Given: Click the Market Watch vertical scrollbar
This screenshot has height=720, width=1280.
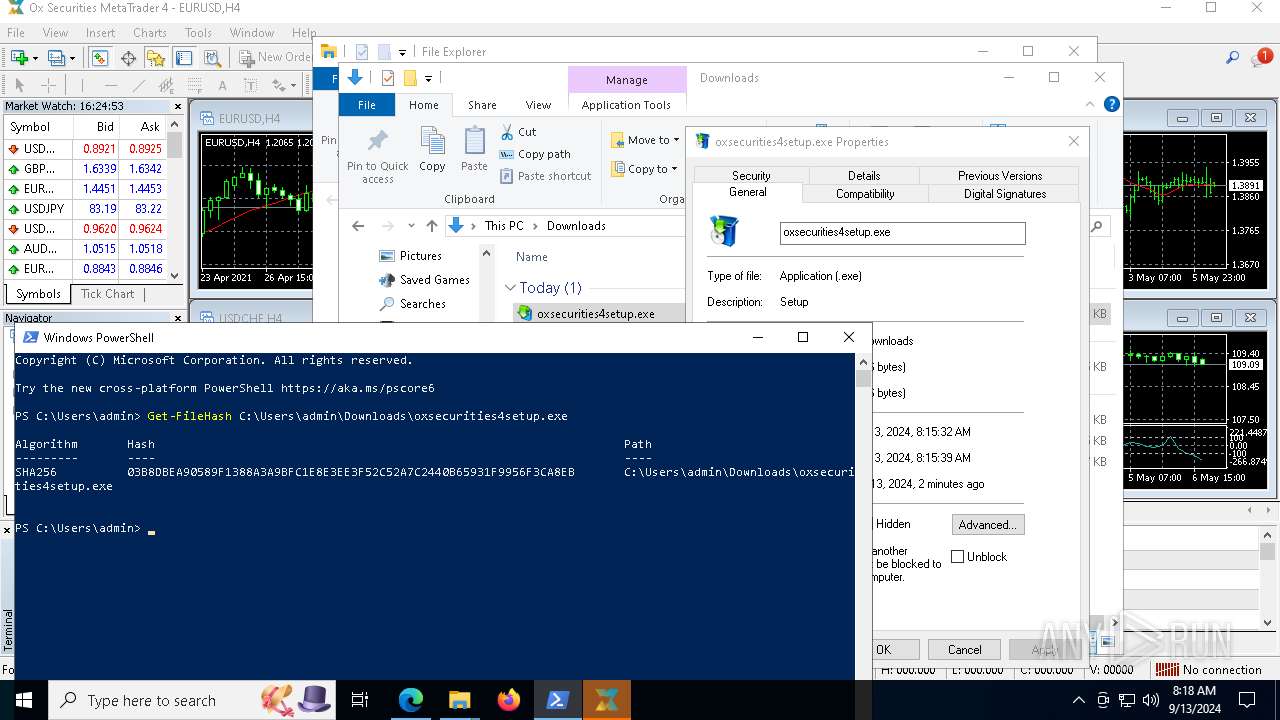Looking at the screenshot, I should point(175,207).
